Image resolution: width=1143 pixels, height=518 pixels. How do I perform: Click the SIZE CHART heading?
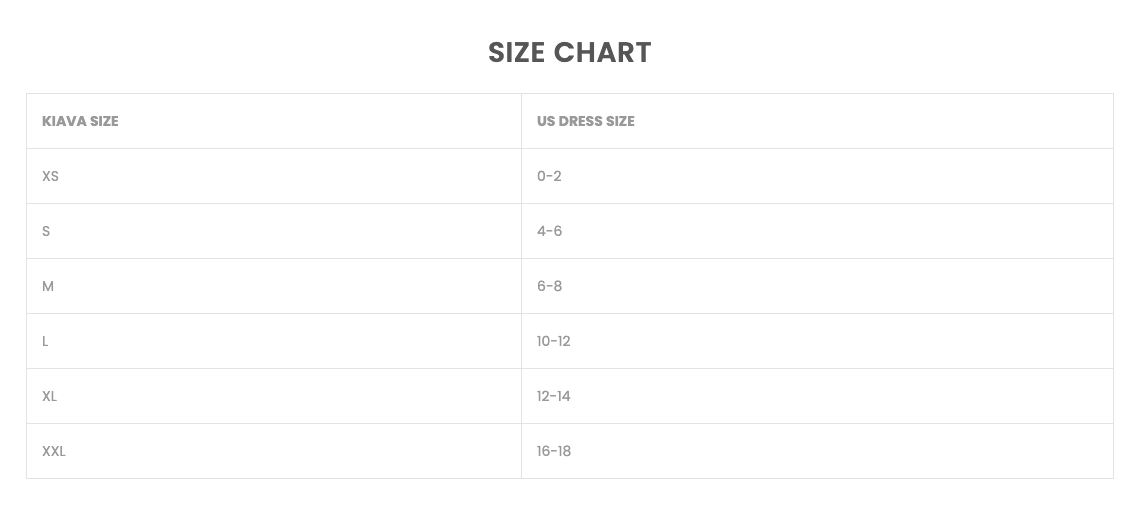click(569, 53)
